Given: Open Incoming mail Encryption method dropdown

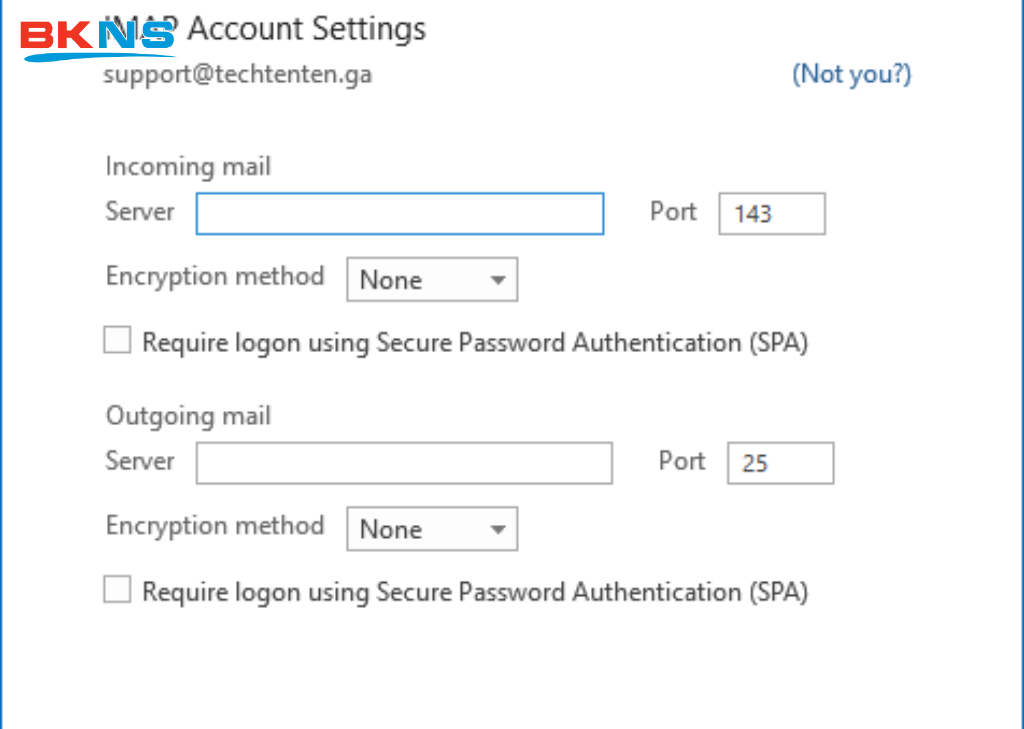Looking at the screenshot, I should coord(431,280).
